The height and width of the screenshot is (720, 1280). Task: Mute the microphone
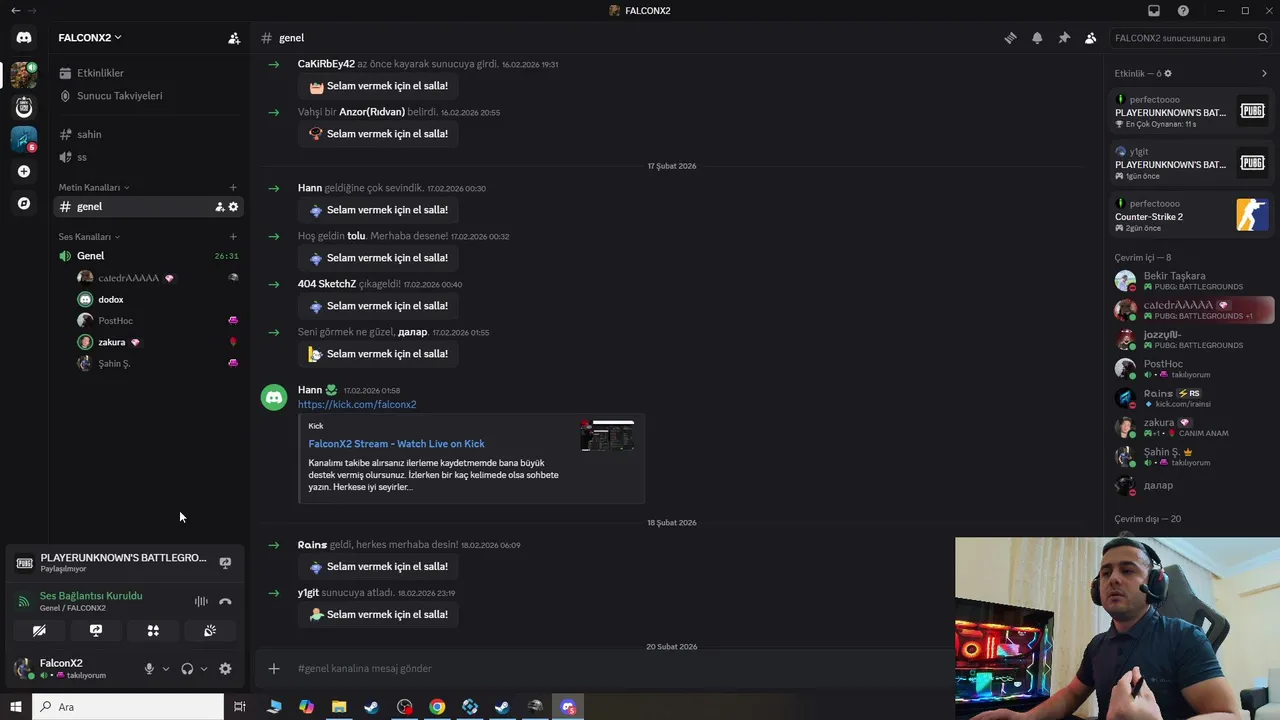149,669
